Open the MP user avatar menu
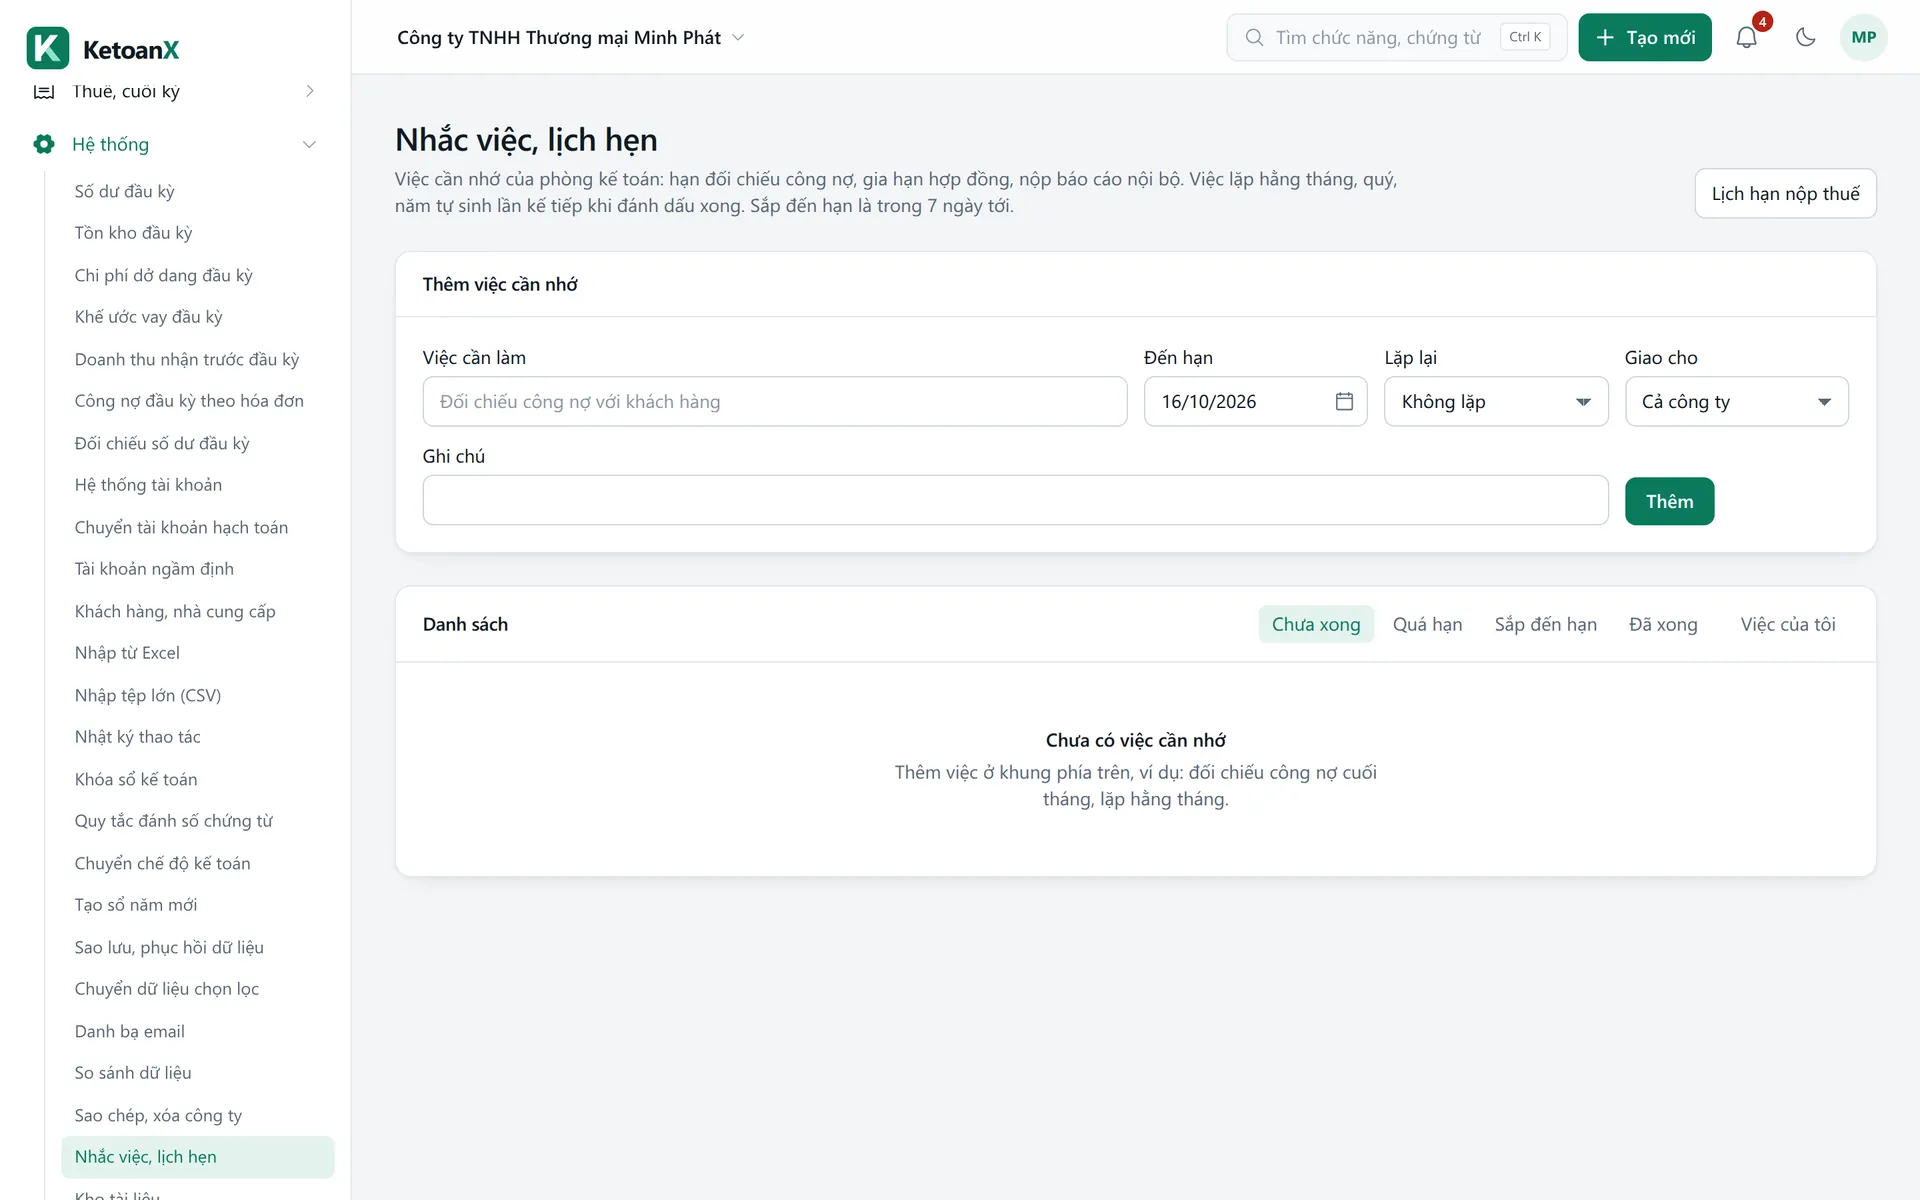1920x1200 pixels. [1863, 37]
